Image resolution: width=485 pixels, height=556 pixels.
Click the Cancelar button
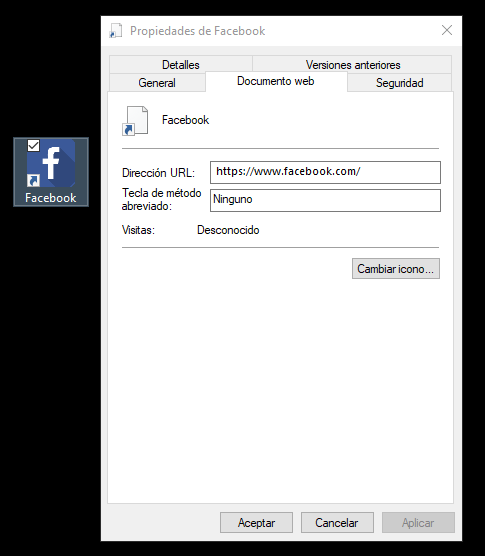pos(337,522)
